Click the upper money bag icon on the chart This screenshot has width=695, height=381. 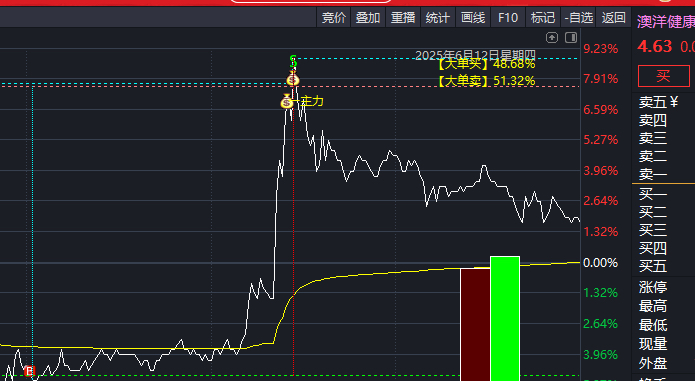point(293,80)
